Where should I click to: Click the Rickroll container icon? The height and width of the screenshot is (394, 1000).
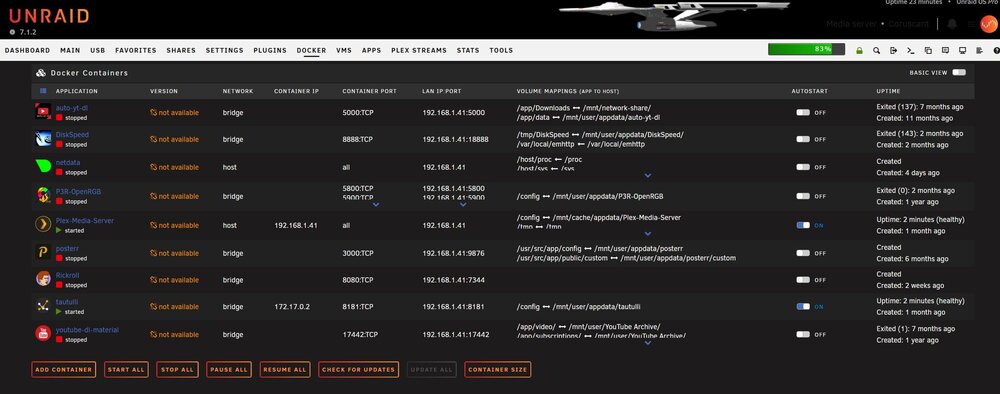43,279
